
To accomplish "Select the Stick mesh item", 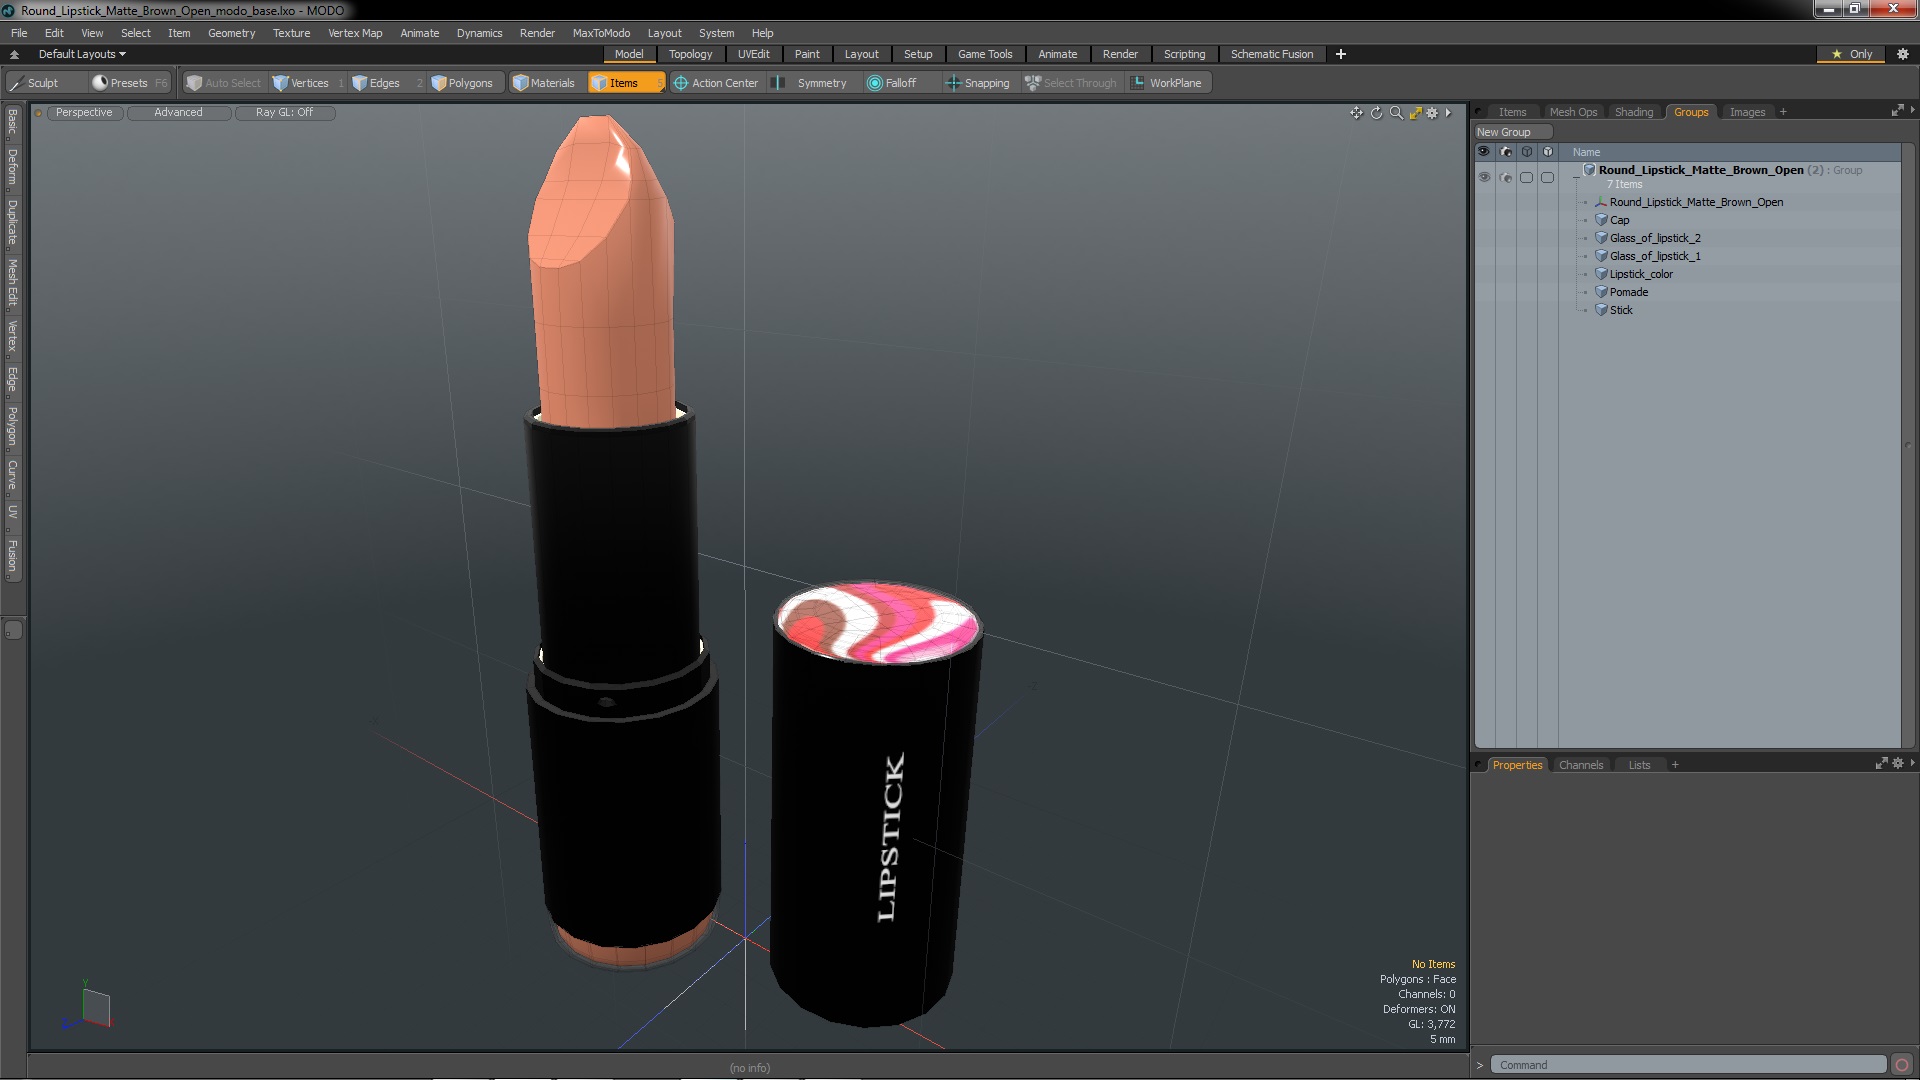I will click(x=1621, y=310).
